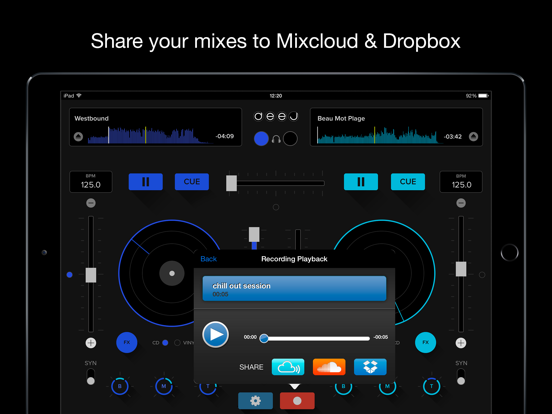
Task: Share the recording to SoundCloud
Action: [329, 367]
